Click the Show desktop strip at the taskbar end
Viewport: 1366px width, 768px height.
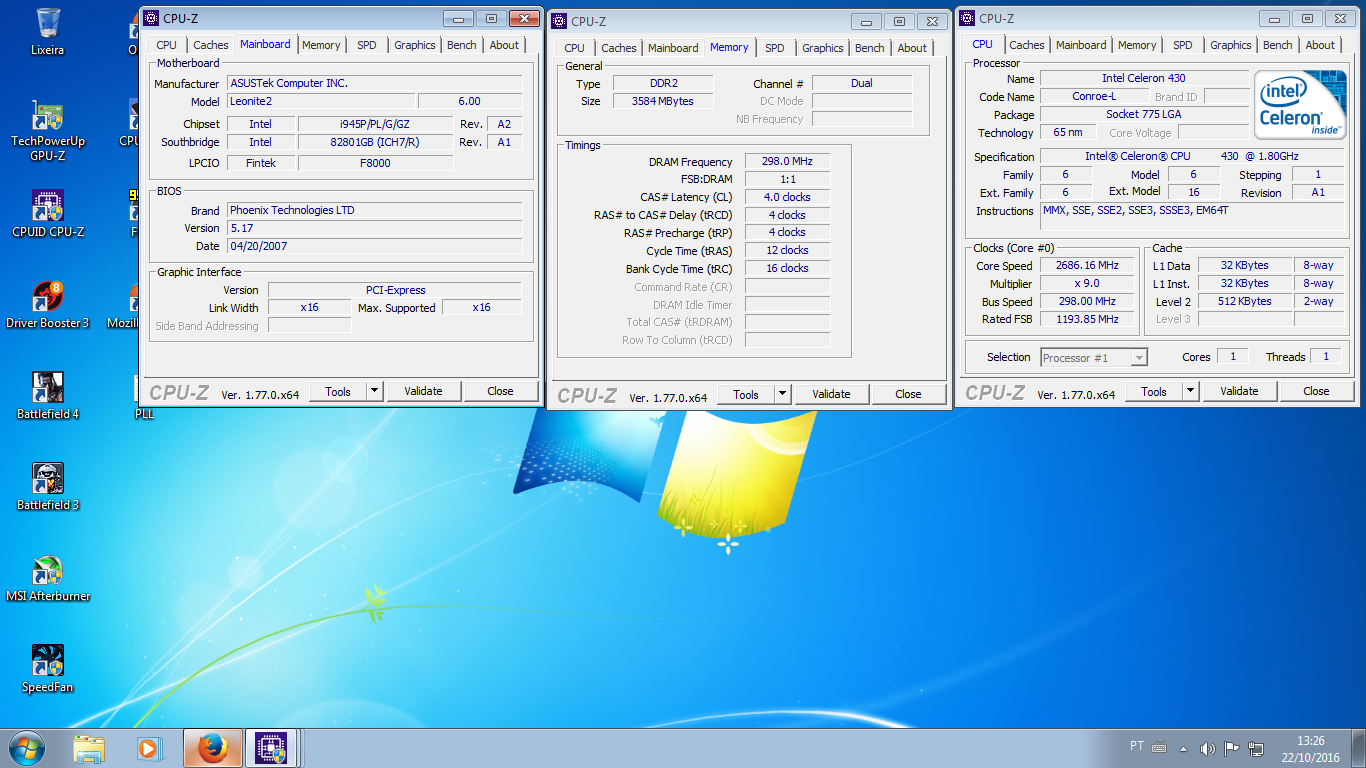click(1358, 748)
